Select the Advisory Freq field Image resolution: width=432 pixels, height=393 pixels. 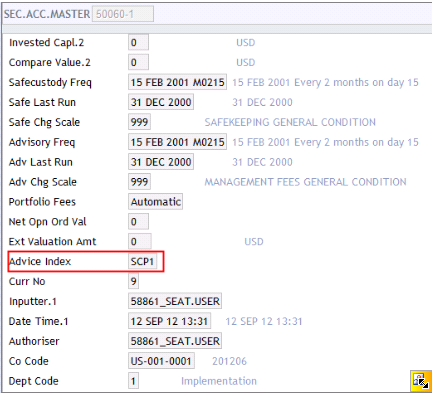click(177, 142)
